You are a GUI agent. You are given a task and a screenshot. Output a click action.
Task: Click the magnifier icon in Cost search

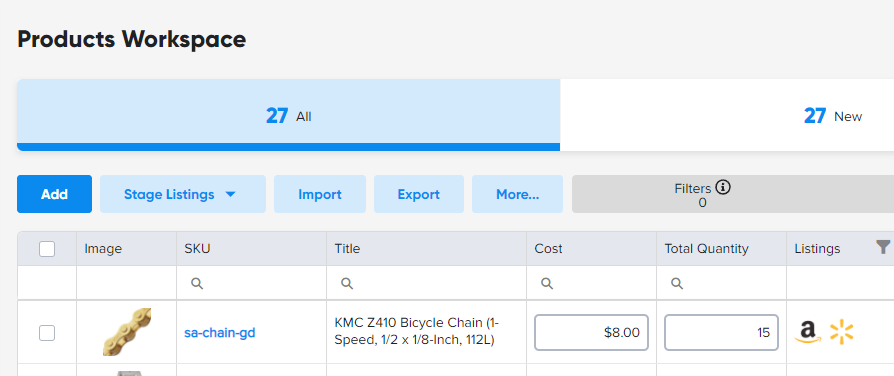click(x=547, y=284)
